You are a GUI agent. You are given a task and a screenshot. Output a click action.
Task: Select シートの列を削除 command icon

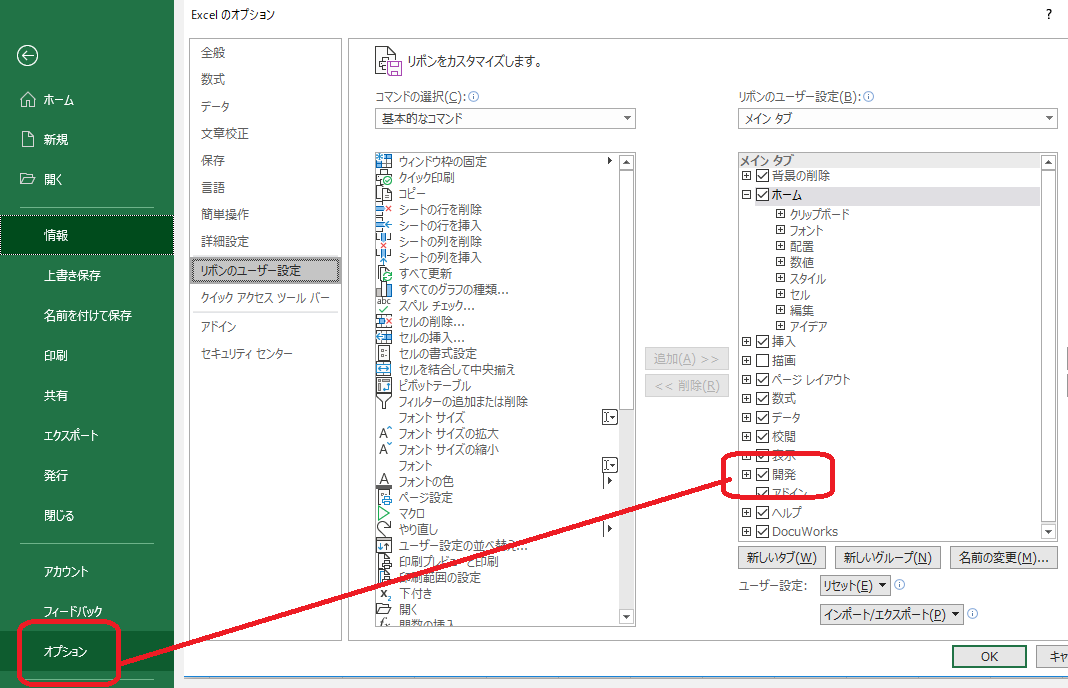click(384, 241)
